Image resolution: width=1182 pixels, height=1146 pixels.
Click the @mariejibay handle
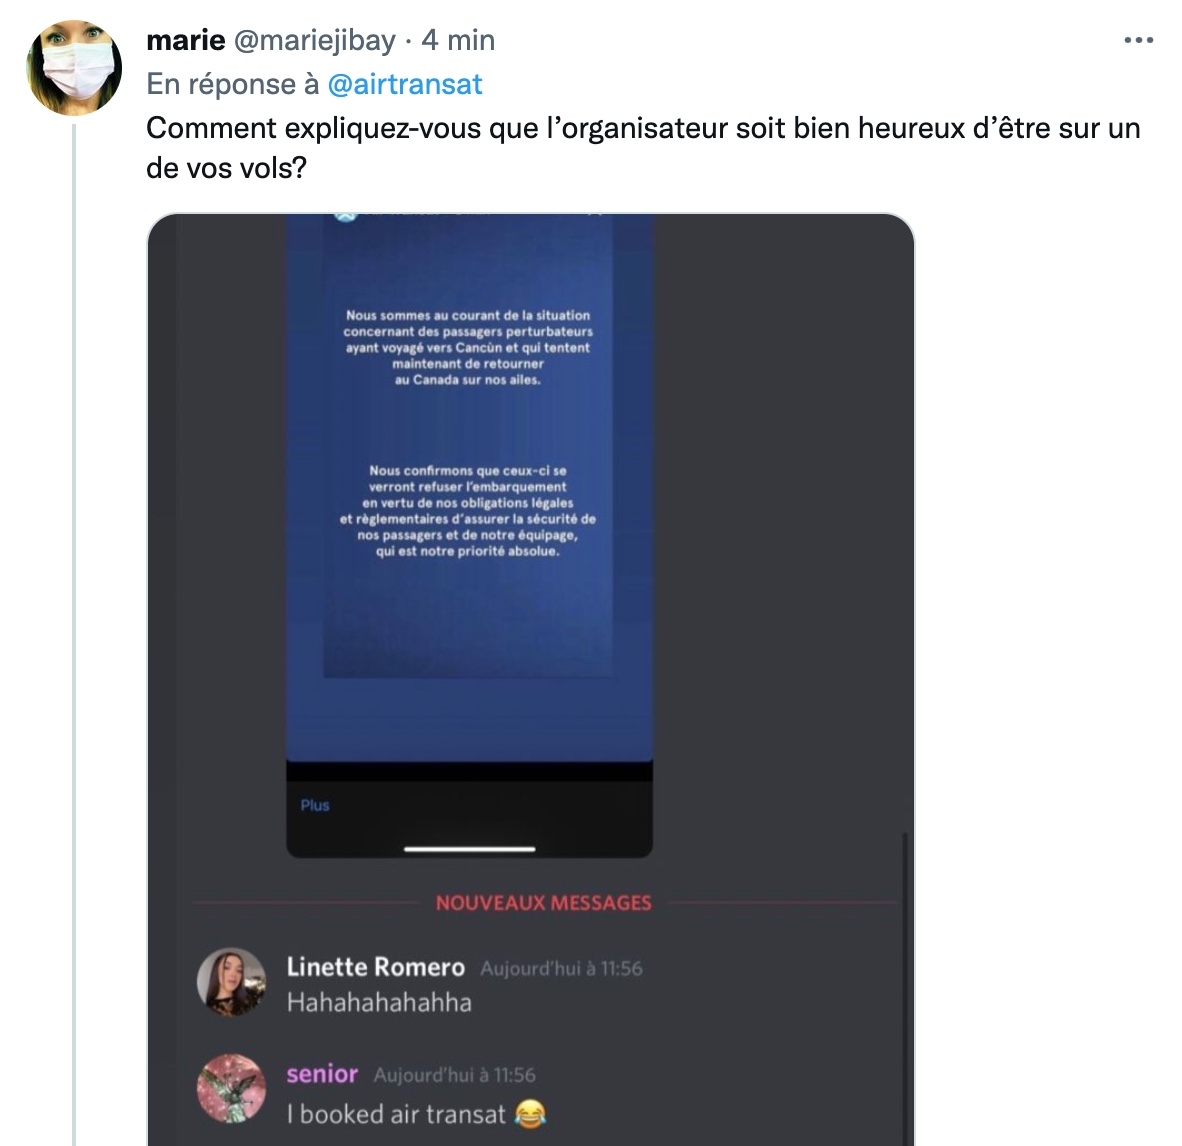pyautogui.click(x=314, y=41)
